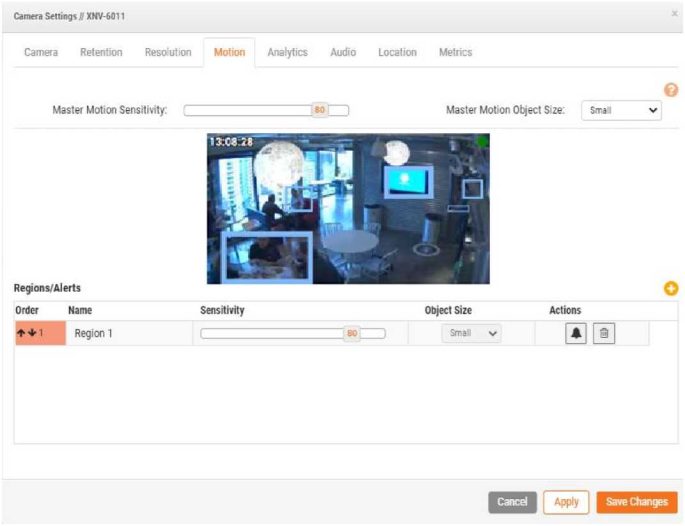Image resolution: width=685 pixels, height=526 pixels.
Task: Click the Apply button
Action: pos(566,502)
